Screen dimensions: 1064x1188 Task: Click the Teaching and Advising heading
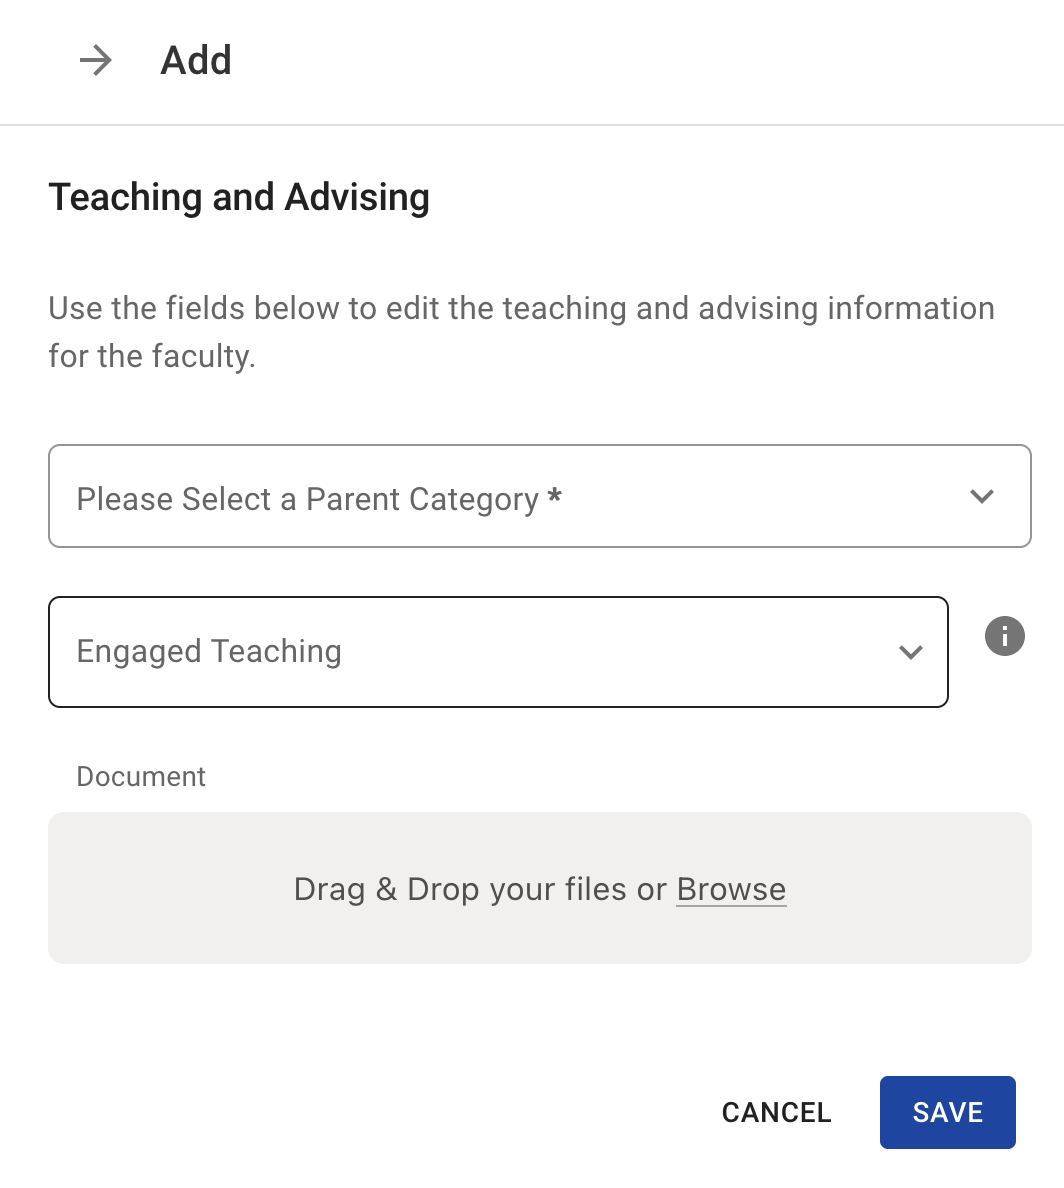[239, 197]
